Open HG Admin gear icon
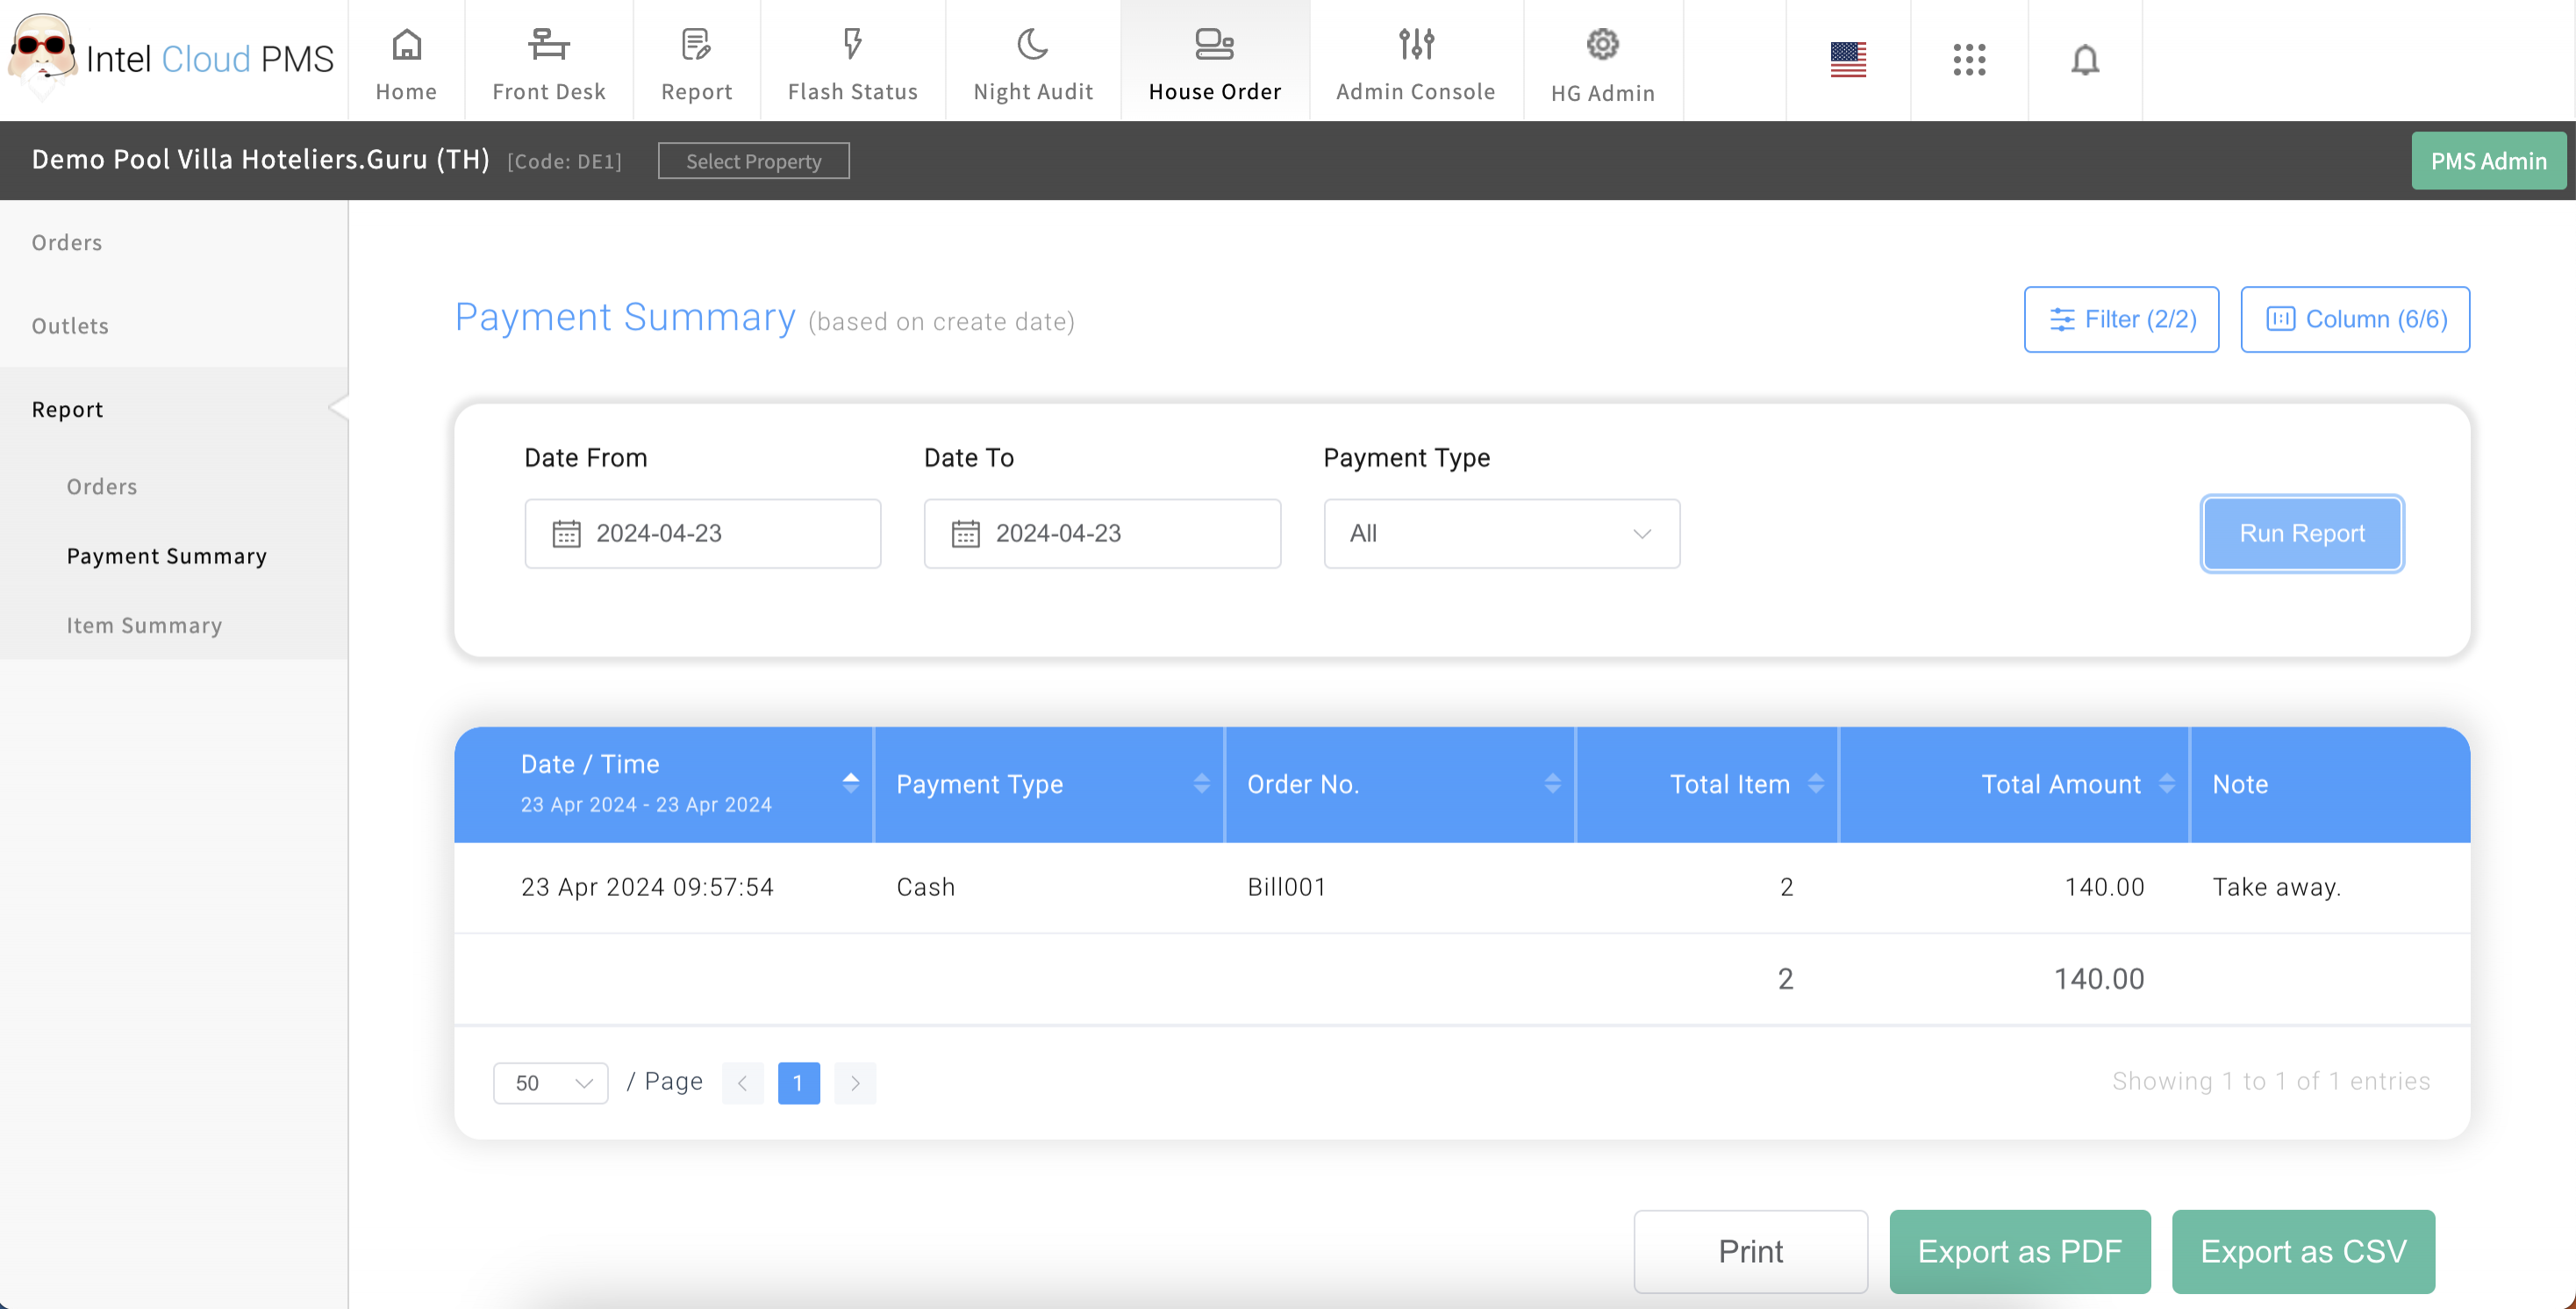 click(x=1602, y=44)
